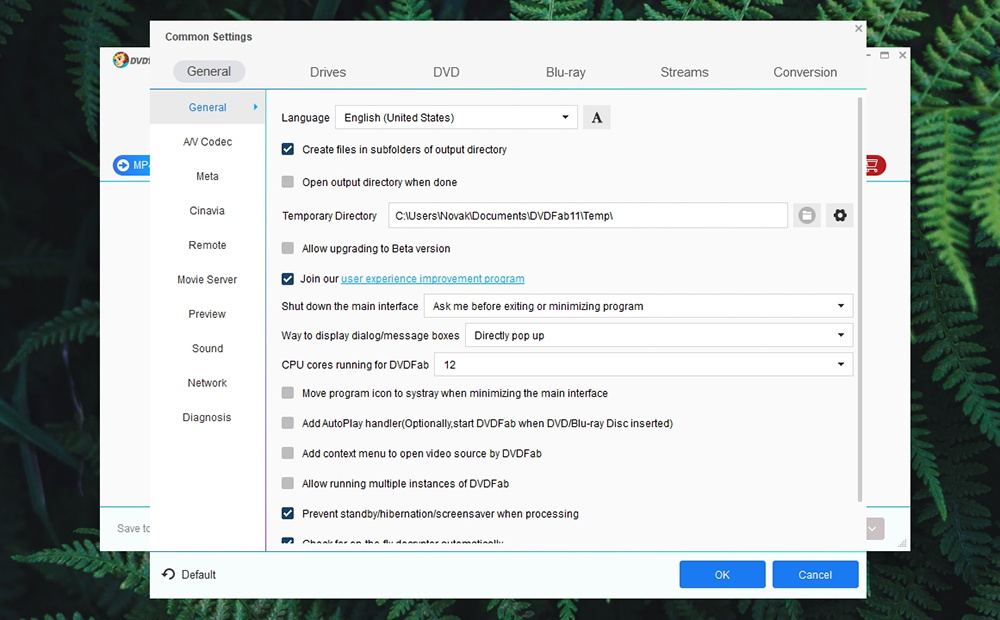1000x620 pixels.
Task: Select Diagnosis in the sidebar
Action: (x=207, y=417)
